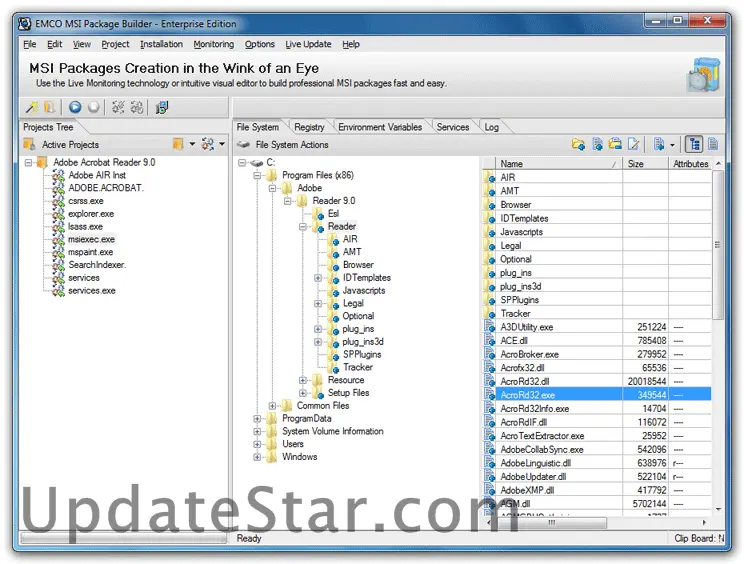The image size is (744, 564).
Task: Collapse the C: drive node
Action: (242, 163)
